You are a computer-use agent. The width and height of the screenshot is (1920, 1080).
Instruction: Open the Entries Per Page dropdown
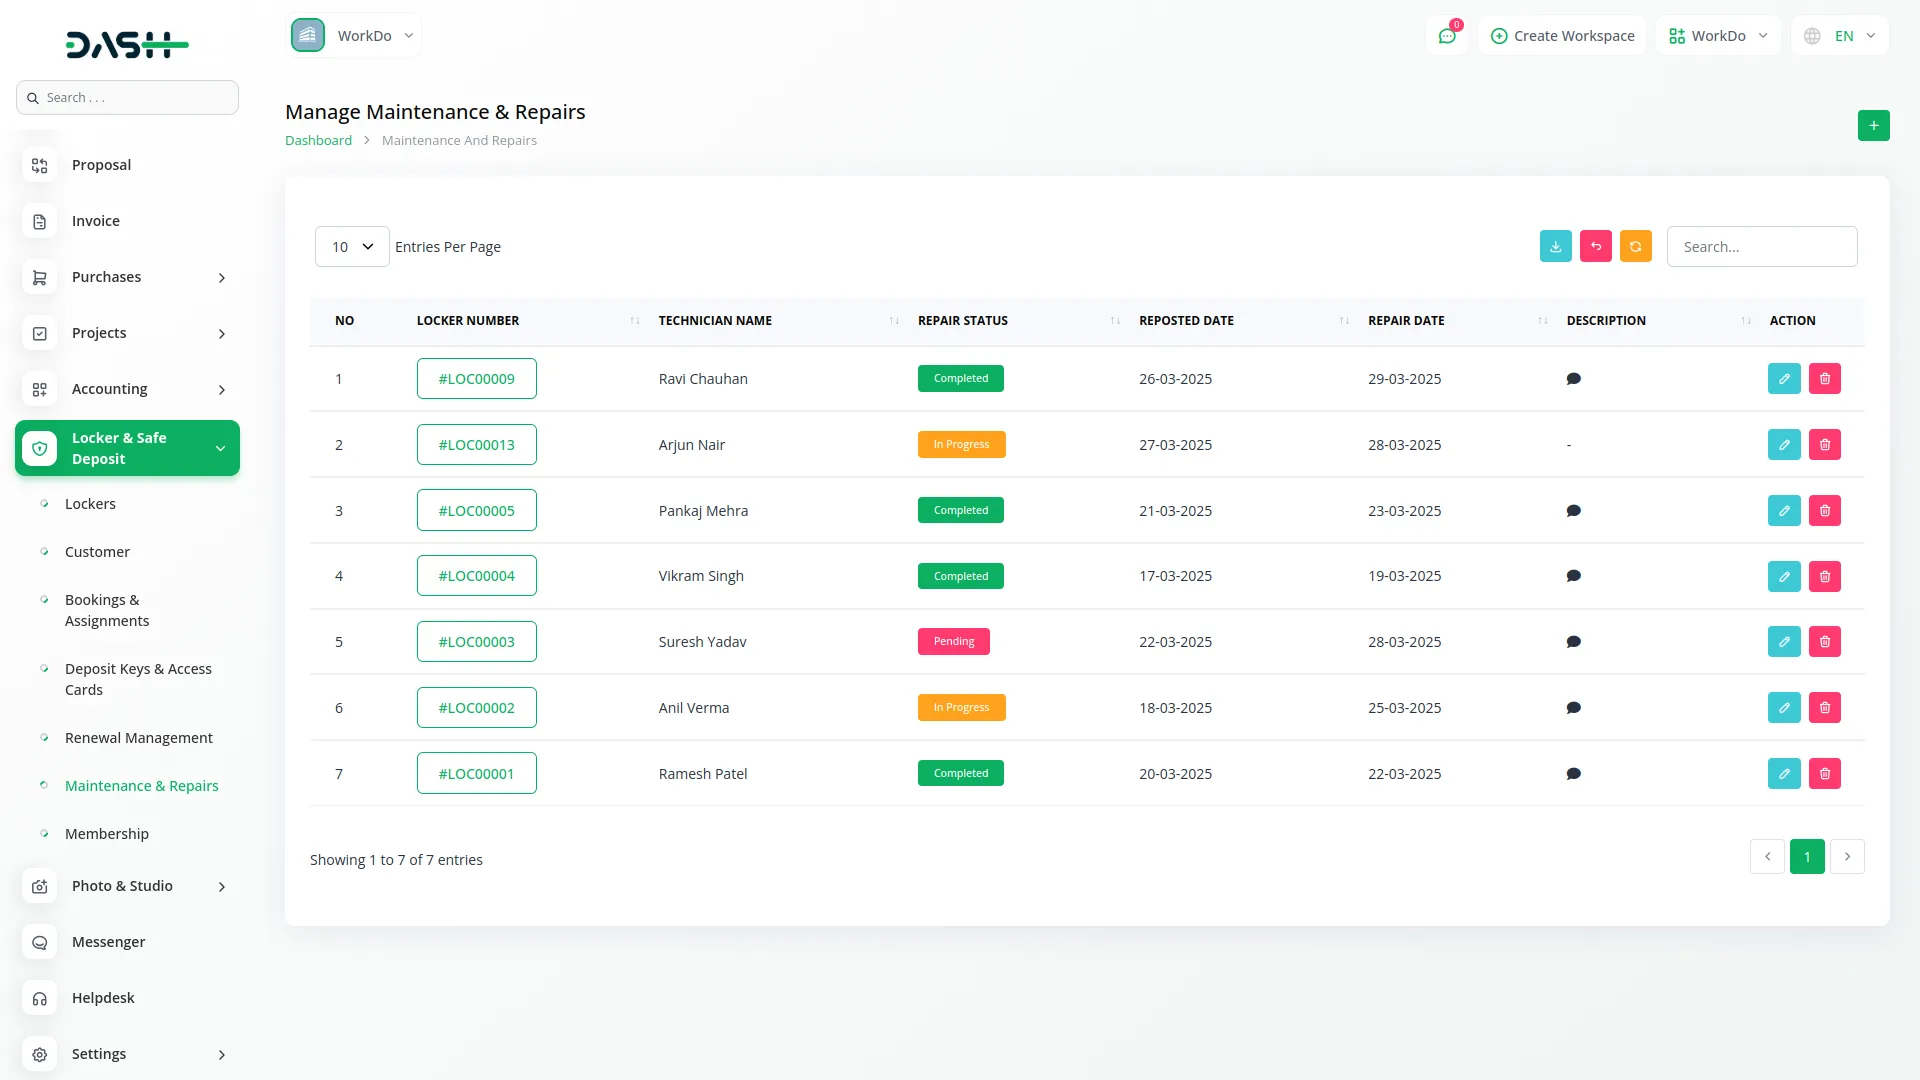coord(351,246)
